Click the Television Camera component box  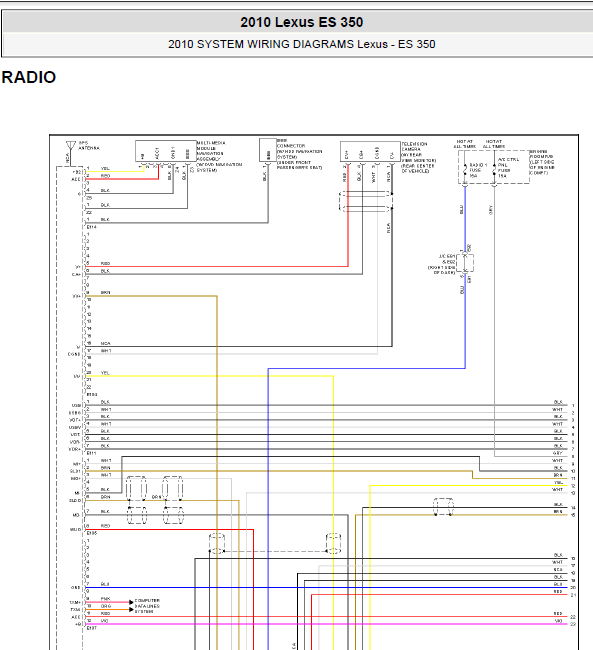(370, 152)
